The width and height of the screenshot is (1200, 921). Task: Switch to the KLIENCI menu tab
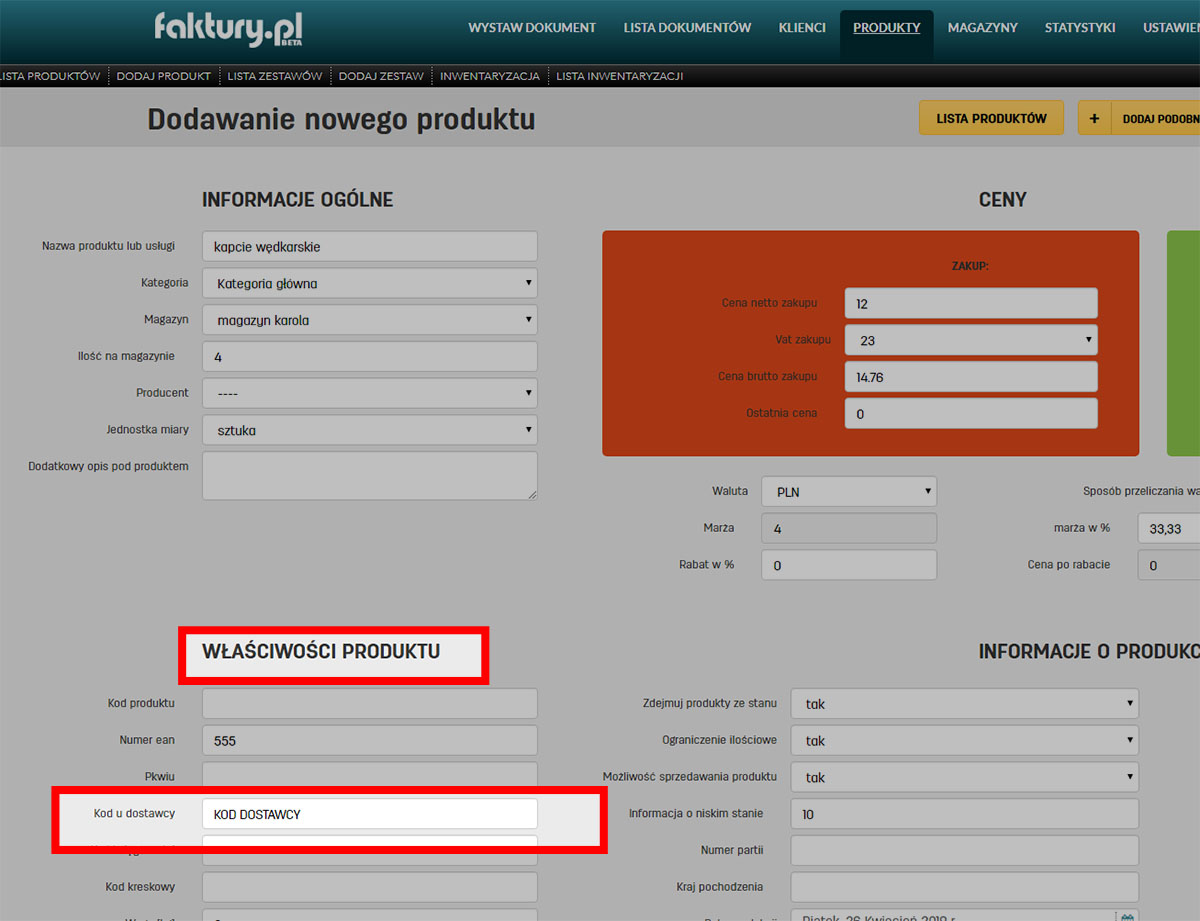(x=802, y=28)
